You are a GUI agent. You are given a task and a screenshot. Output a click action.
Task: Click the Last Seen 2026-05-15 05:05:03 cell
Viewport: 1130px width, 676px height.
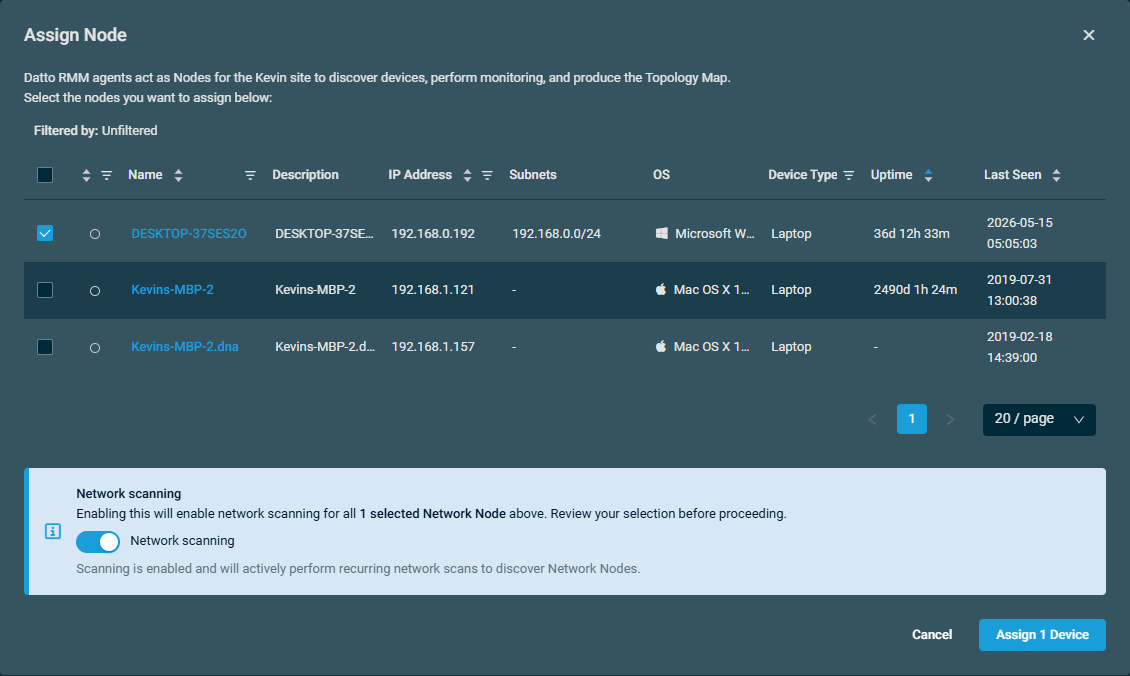point(1020,233)
